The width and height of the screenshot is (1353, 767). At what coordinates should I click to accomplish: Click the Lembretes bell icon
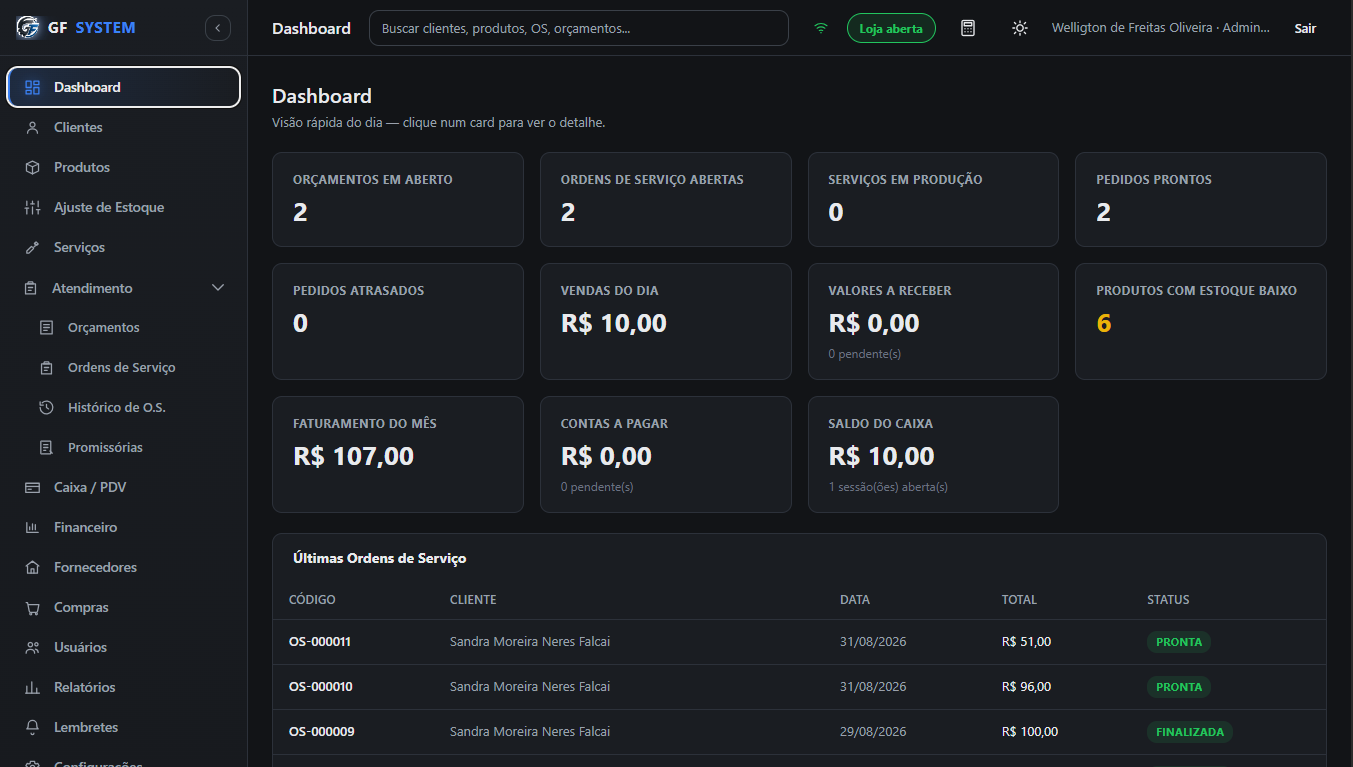[32, 727]
